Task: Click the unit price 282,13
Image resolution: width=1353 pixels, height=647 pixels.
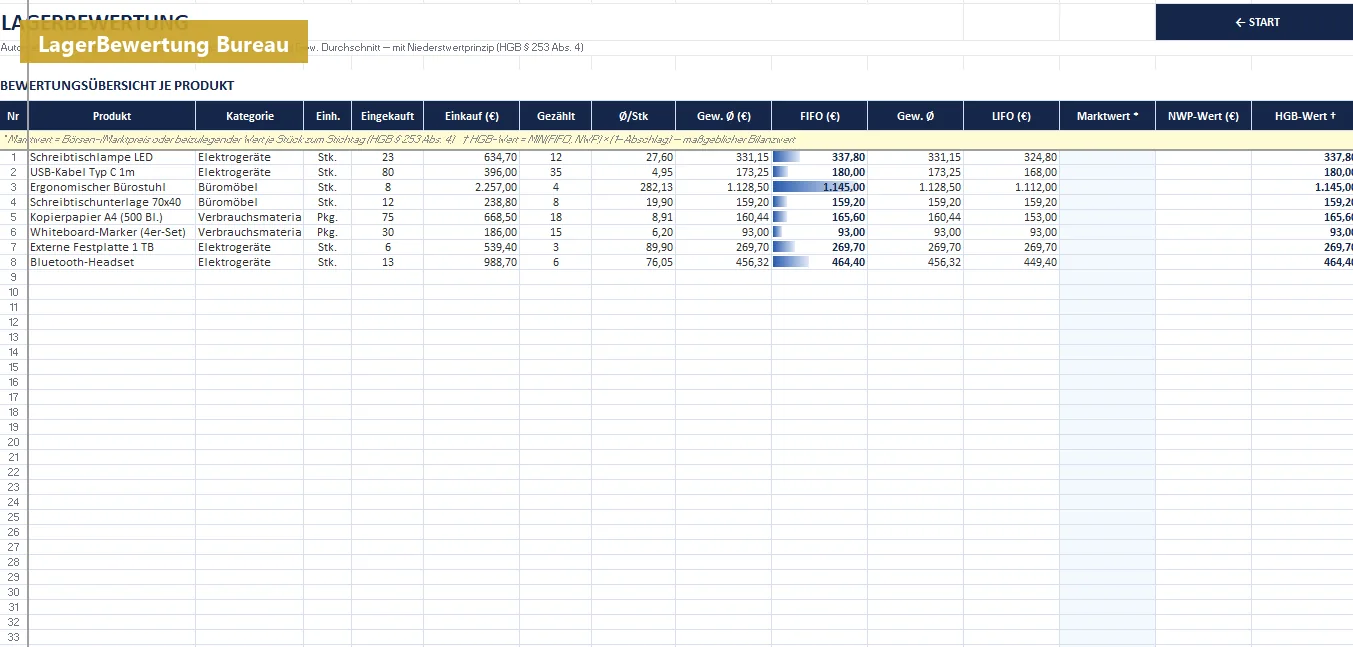Action: tap(634, 187)
